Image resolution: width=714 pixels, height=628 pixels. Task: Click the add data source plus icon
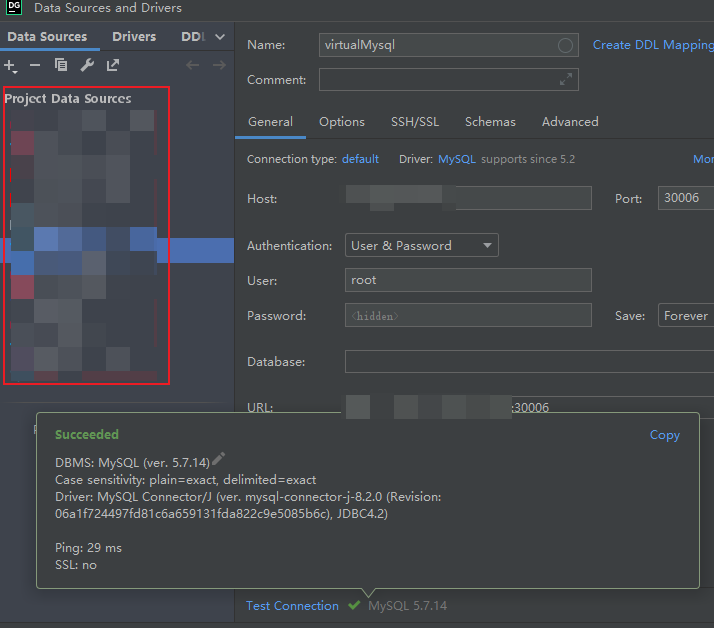(10, 66)
